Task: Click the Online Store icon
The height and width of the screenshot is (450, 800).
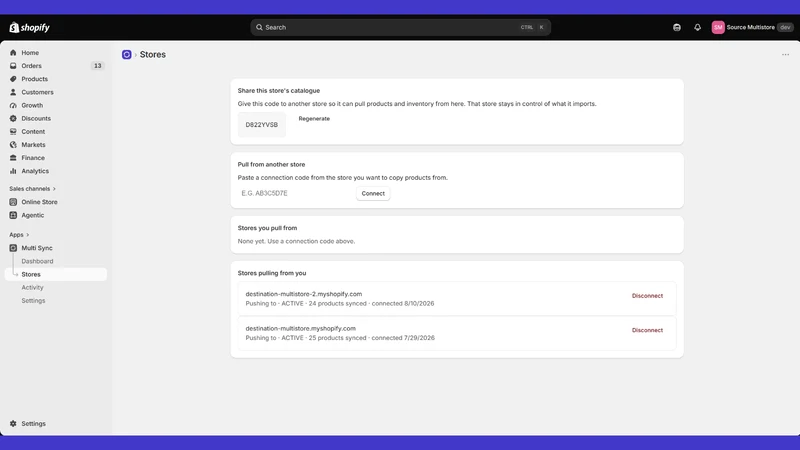Action: tap(13, 202)
